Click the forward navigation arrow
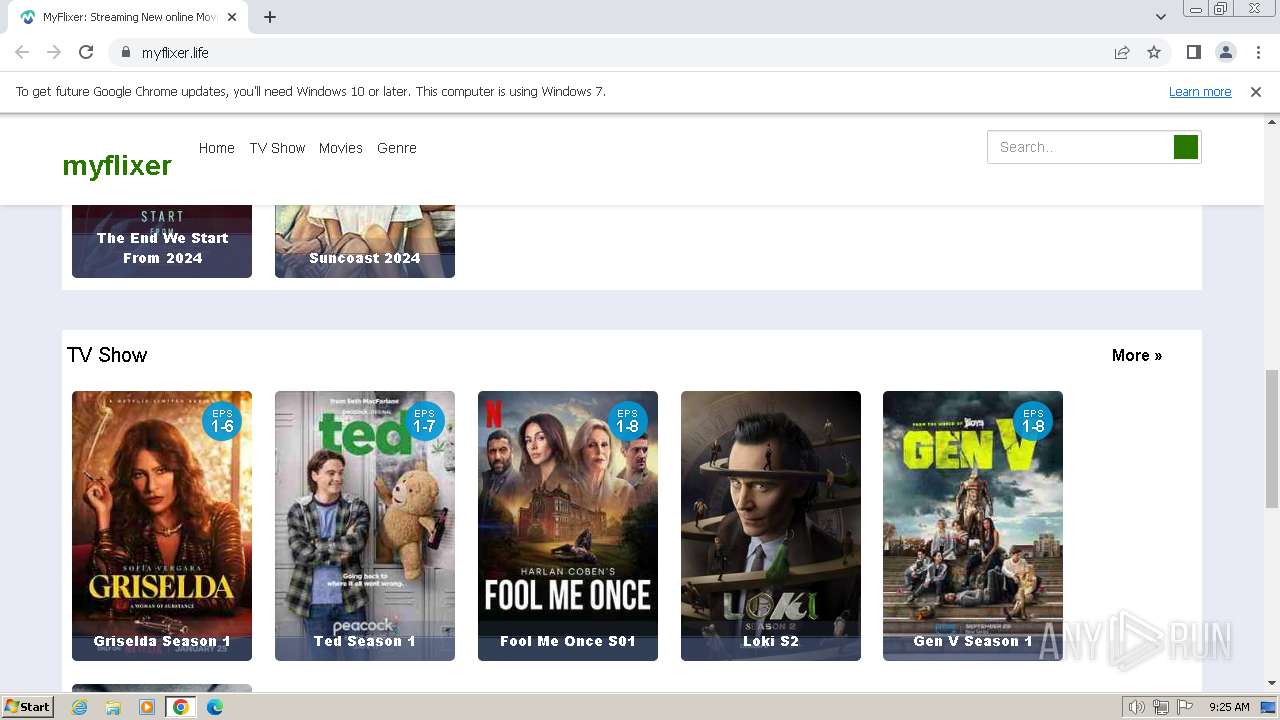This screenshot has height=720, width=1280. [x=54, y=52]
